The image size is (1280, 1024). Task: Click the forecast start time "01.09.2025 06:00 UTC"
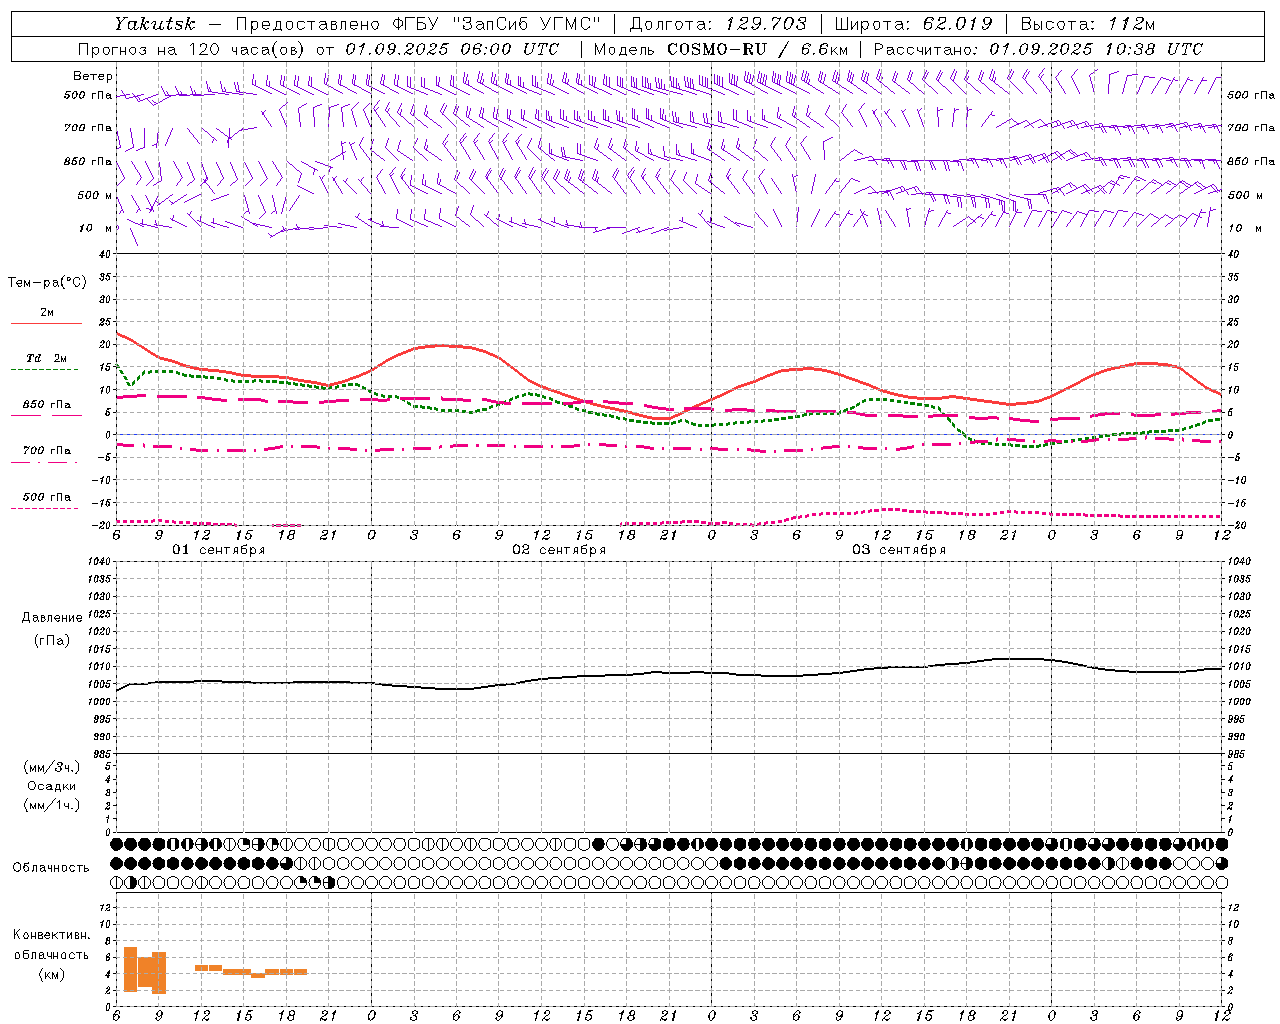point(452,49)
